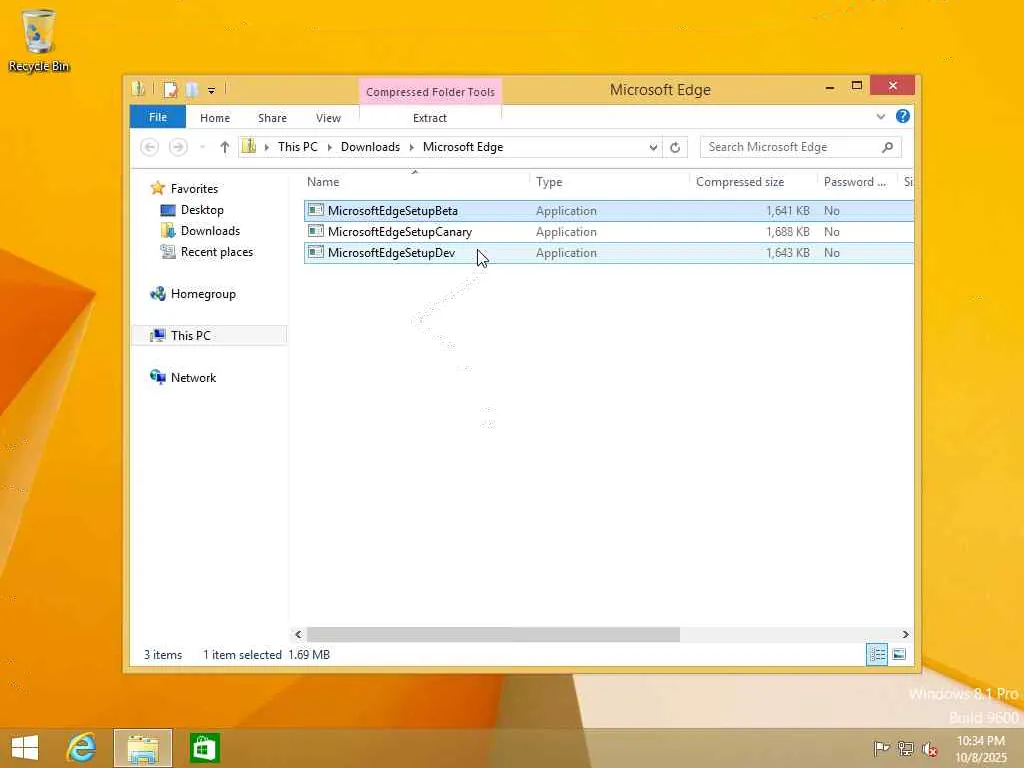Expand the ribbon with the chevron
Viewport: 1024px width, 768px height.
[x=880, y=117]
